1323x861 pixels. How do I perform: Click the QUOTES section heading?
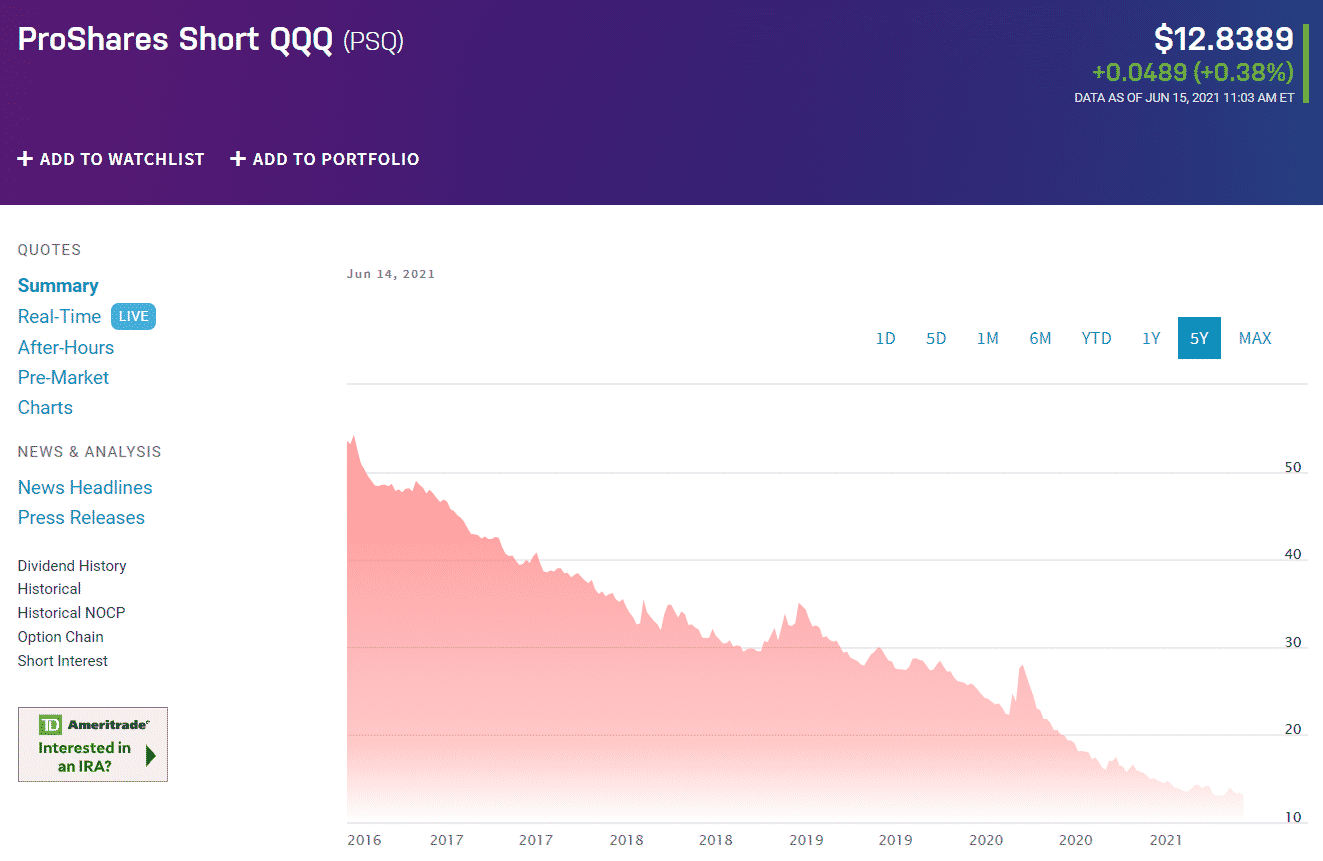tap(49, 250)
